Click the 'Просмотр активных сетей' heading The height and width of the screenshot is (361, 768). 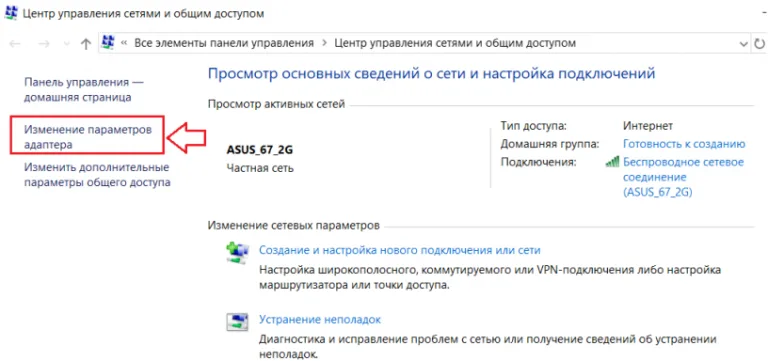tap(276, 104)
